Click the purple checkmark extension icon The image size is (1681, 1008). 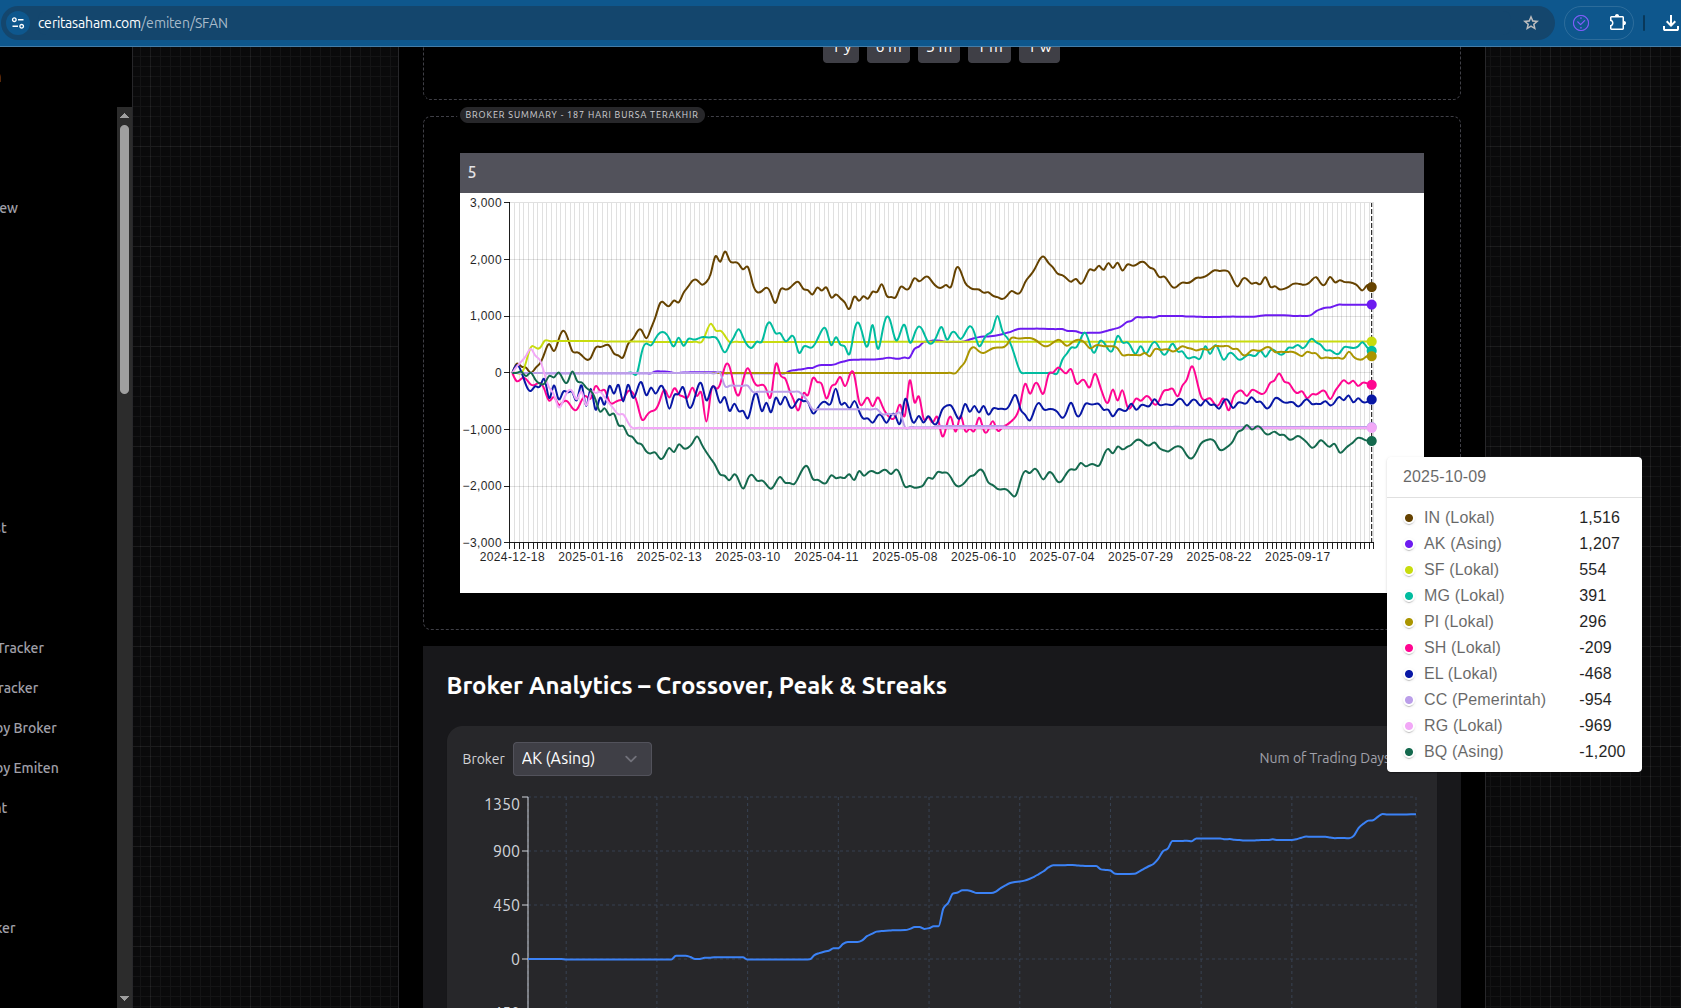click(x=1581, y=23)
